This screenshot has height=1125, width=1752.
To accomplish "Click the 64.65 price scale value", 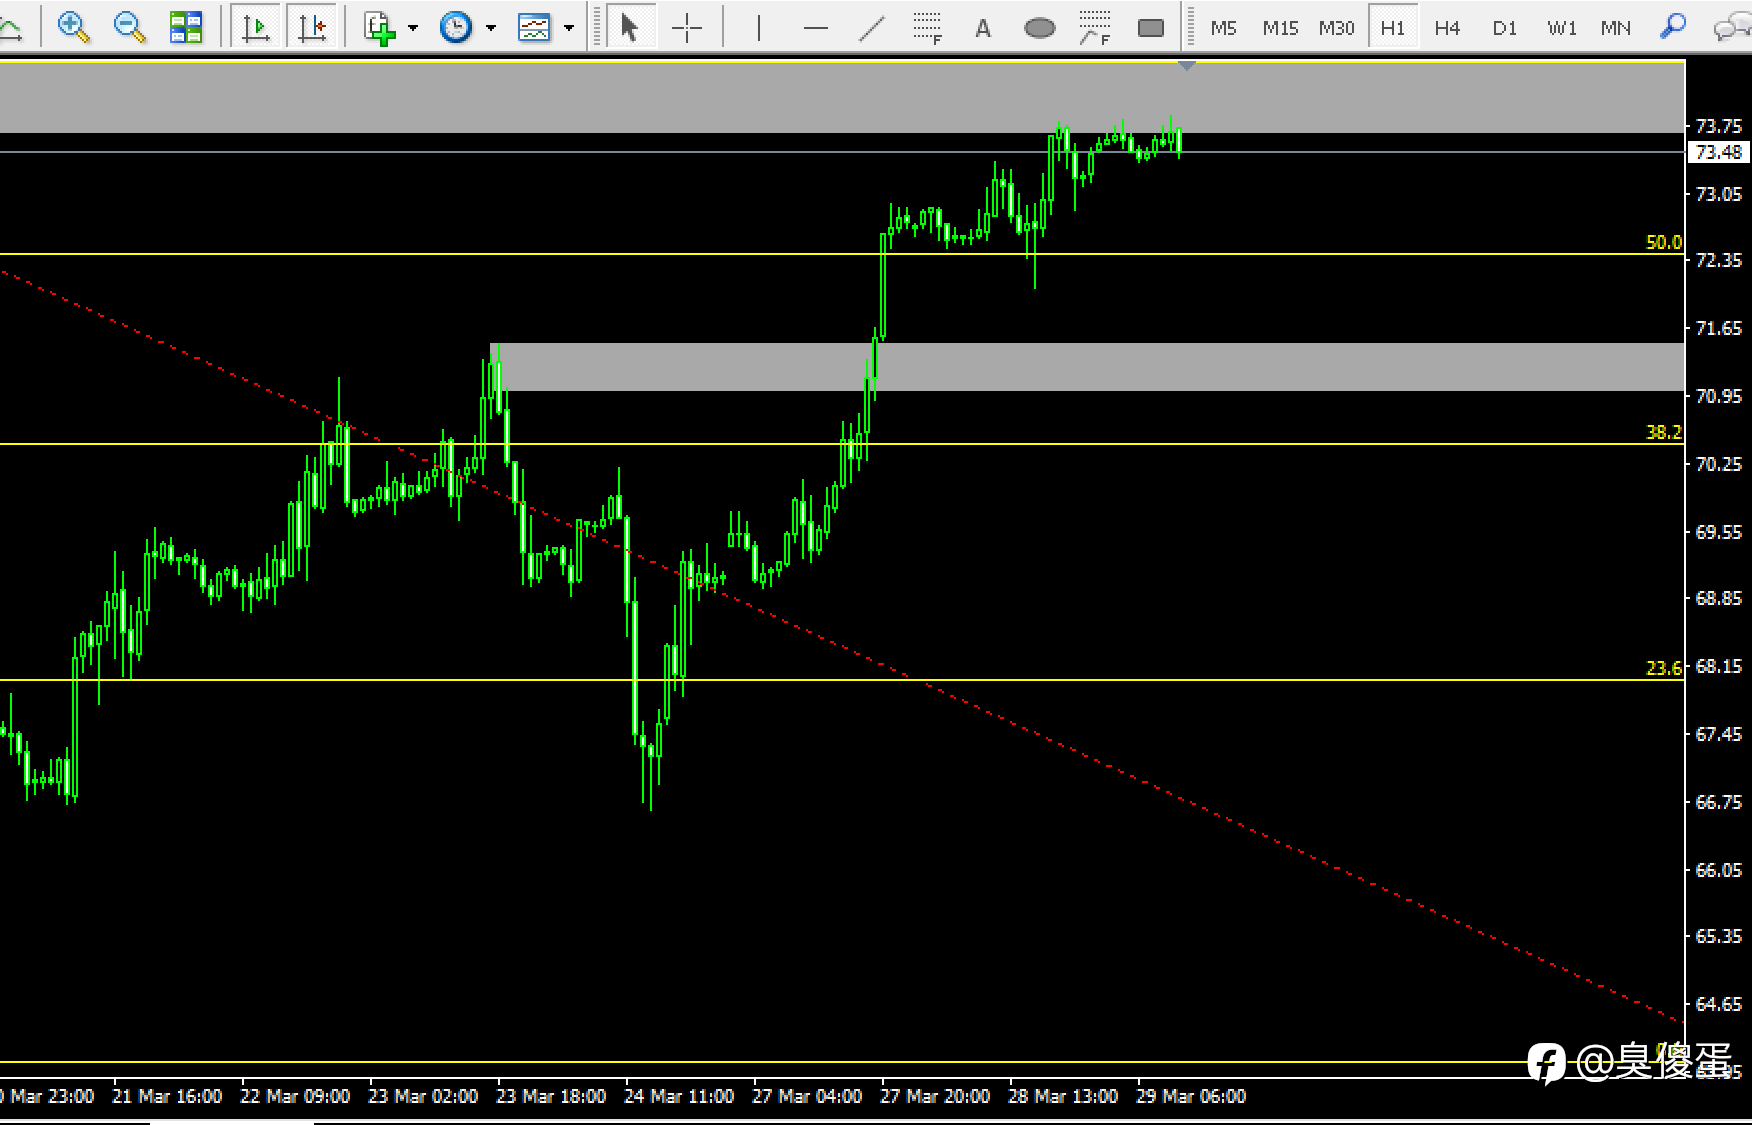I will coord(1718,1004).
